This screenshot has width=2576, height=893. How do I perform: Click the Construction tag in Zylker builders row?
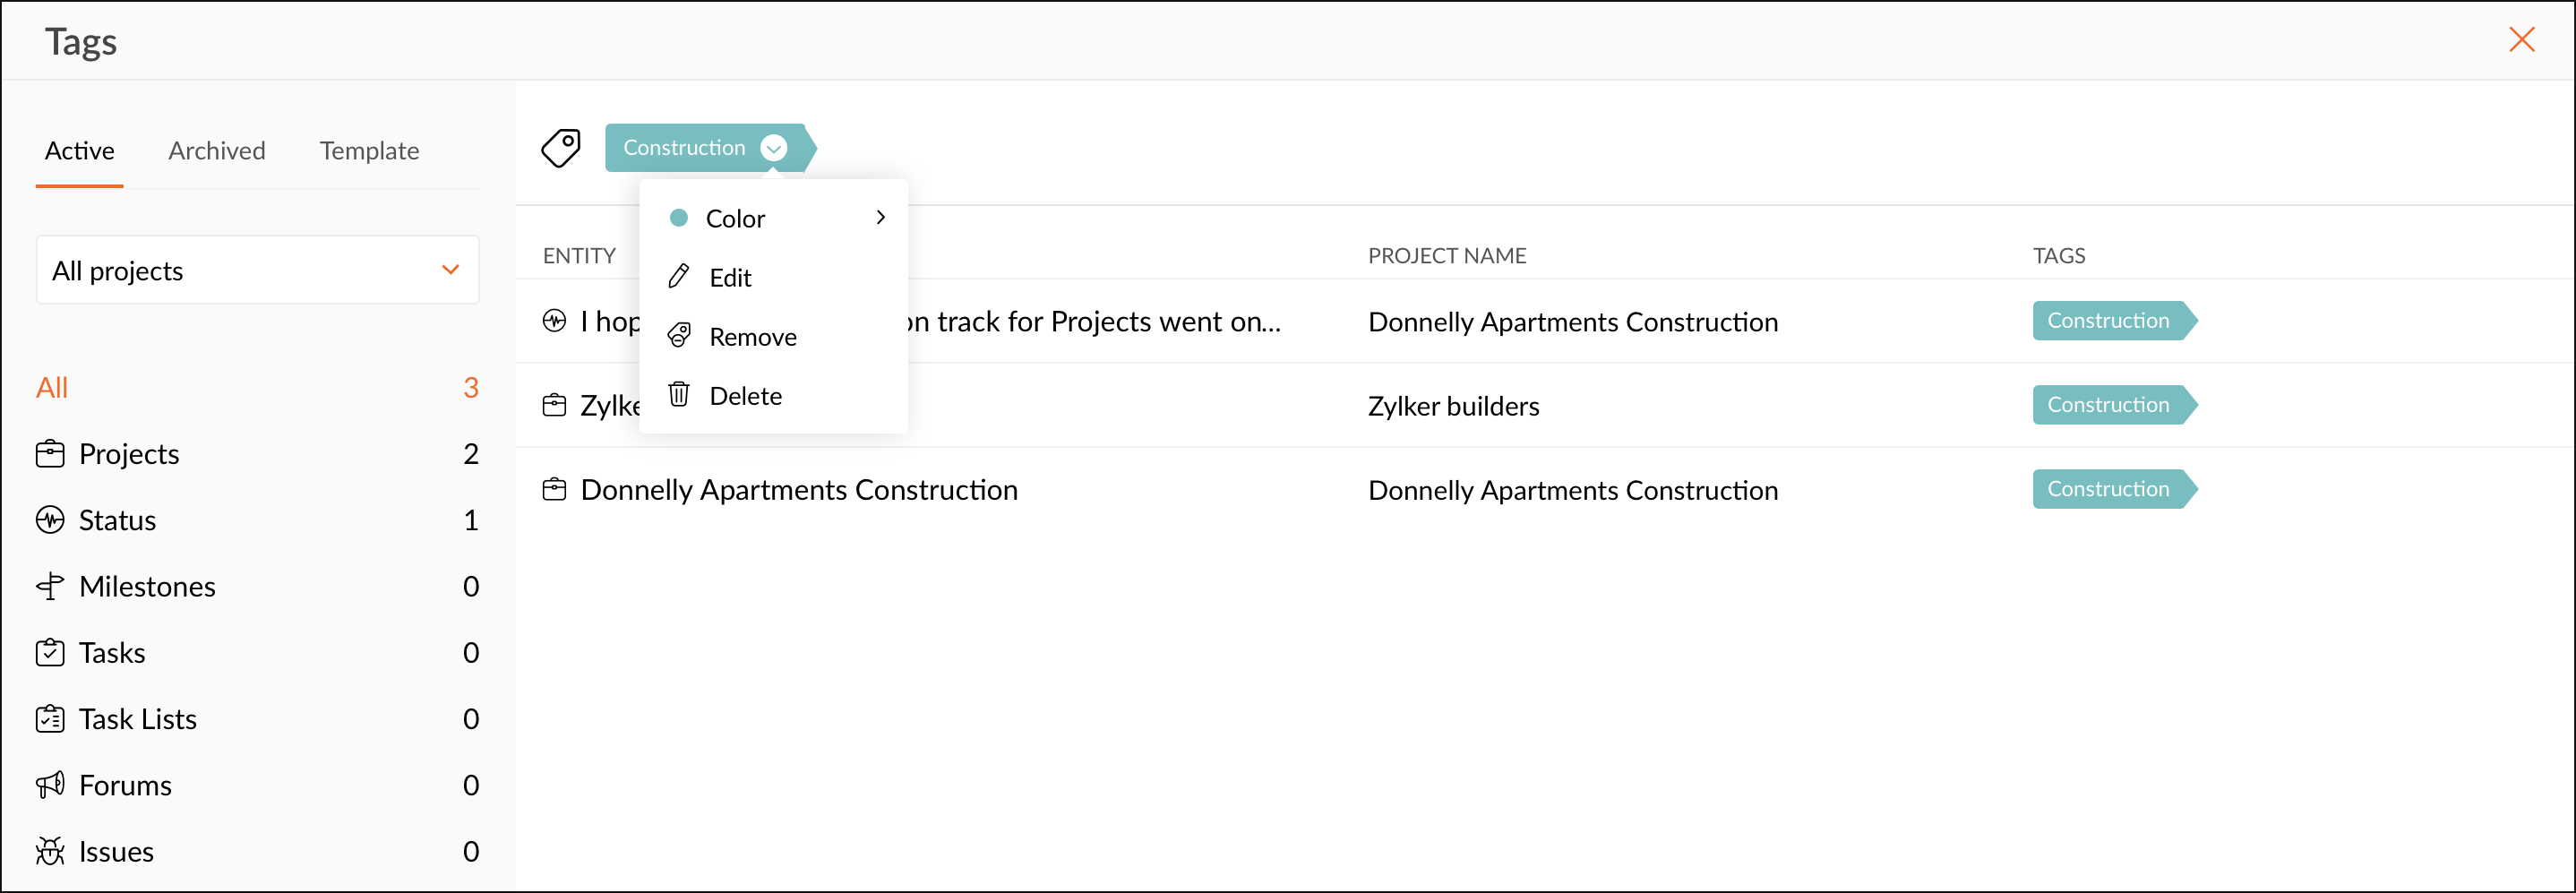pos(2109,405)
